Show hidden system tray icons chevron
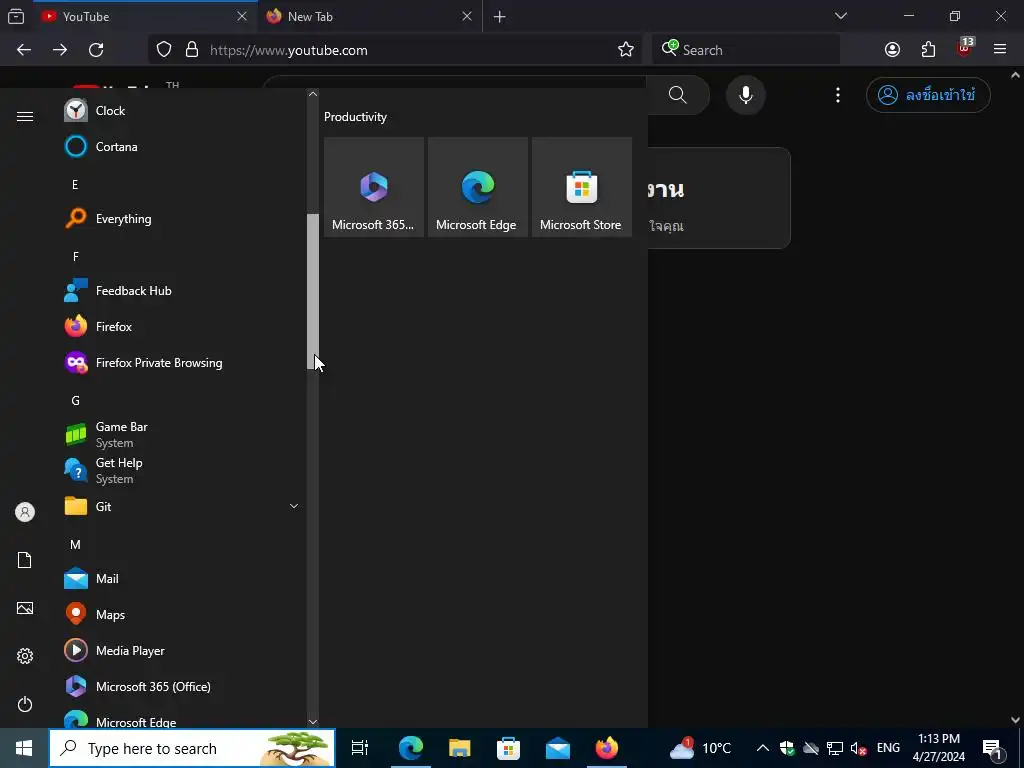1024x768 pixels. [x=762, y=748]
